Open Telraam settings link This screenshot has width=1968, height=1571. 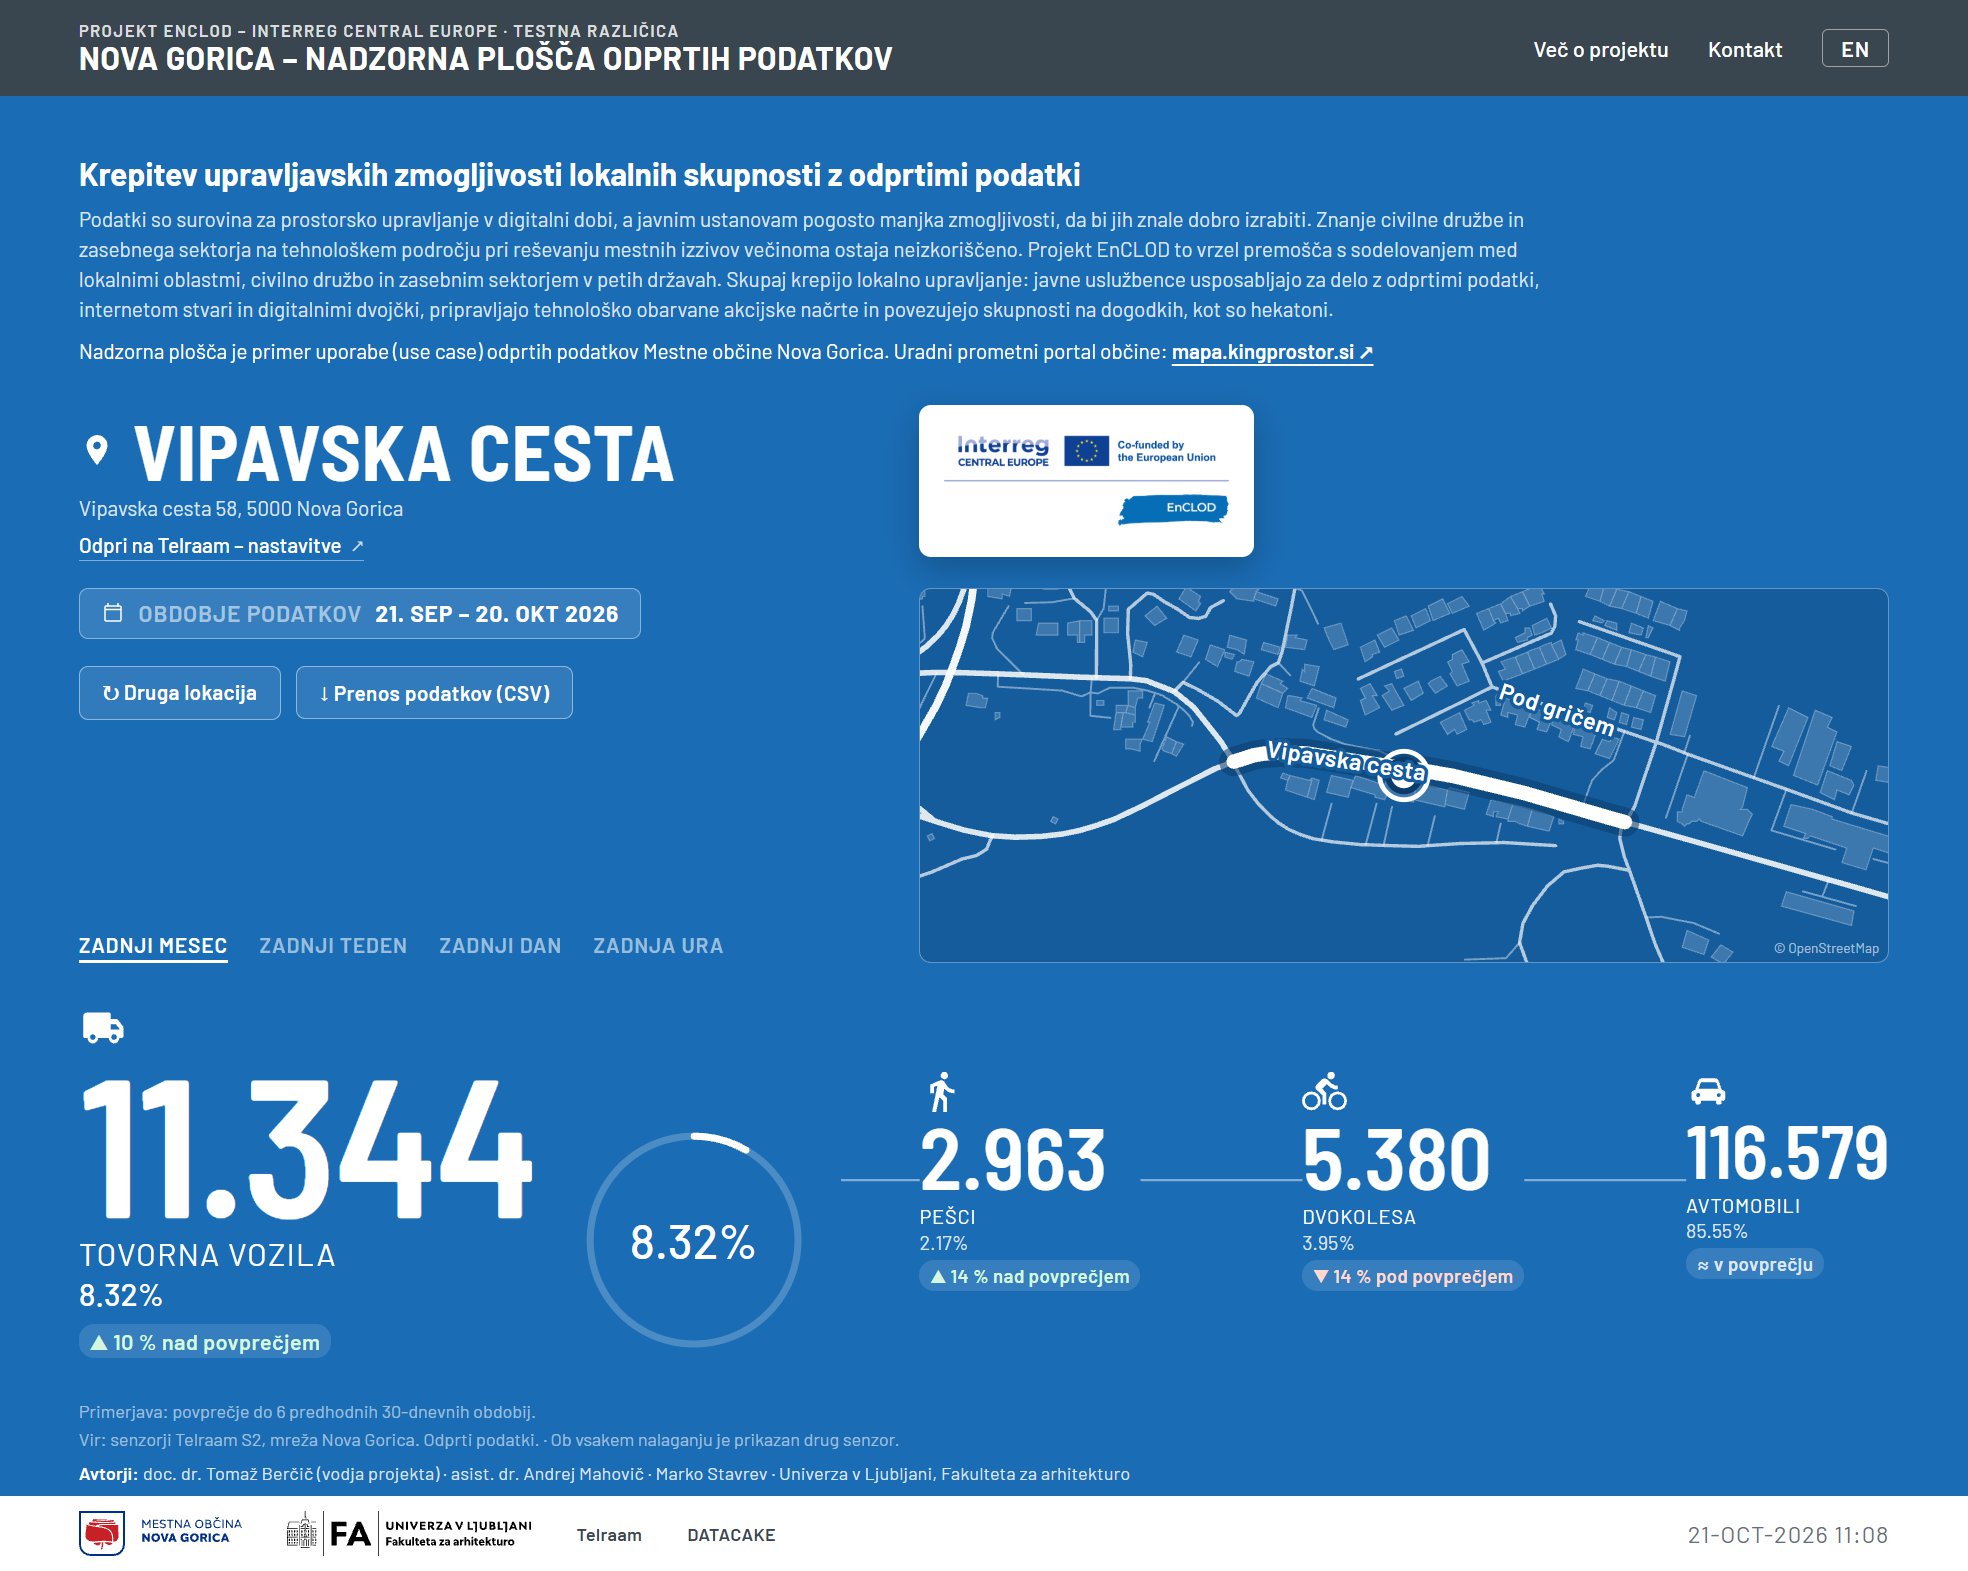(221, 546)
